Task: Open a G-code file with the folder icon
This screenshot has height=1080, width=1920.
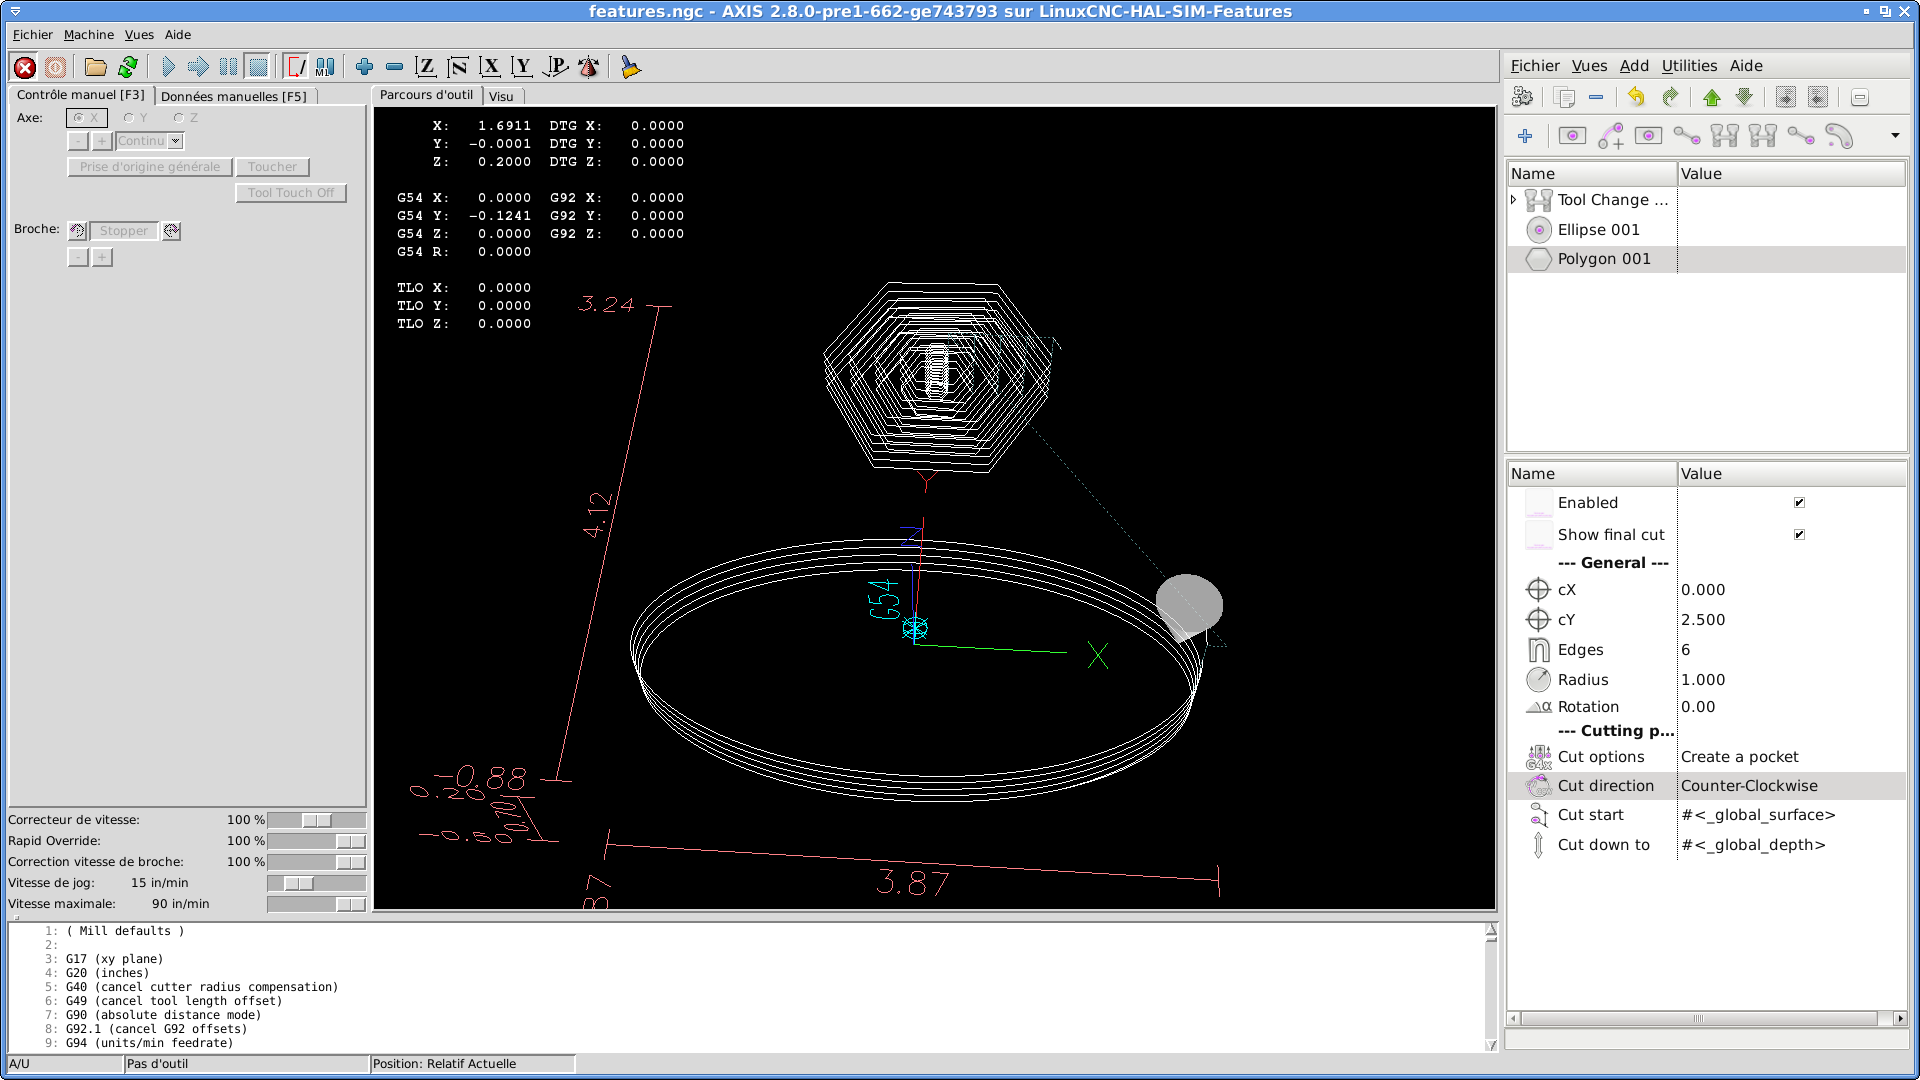Action: point(96,67)
